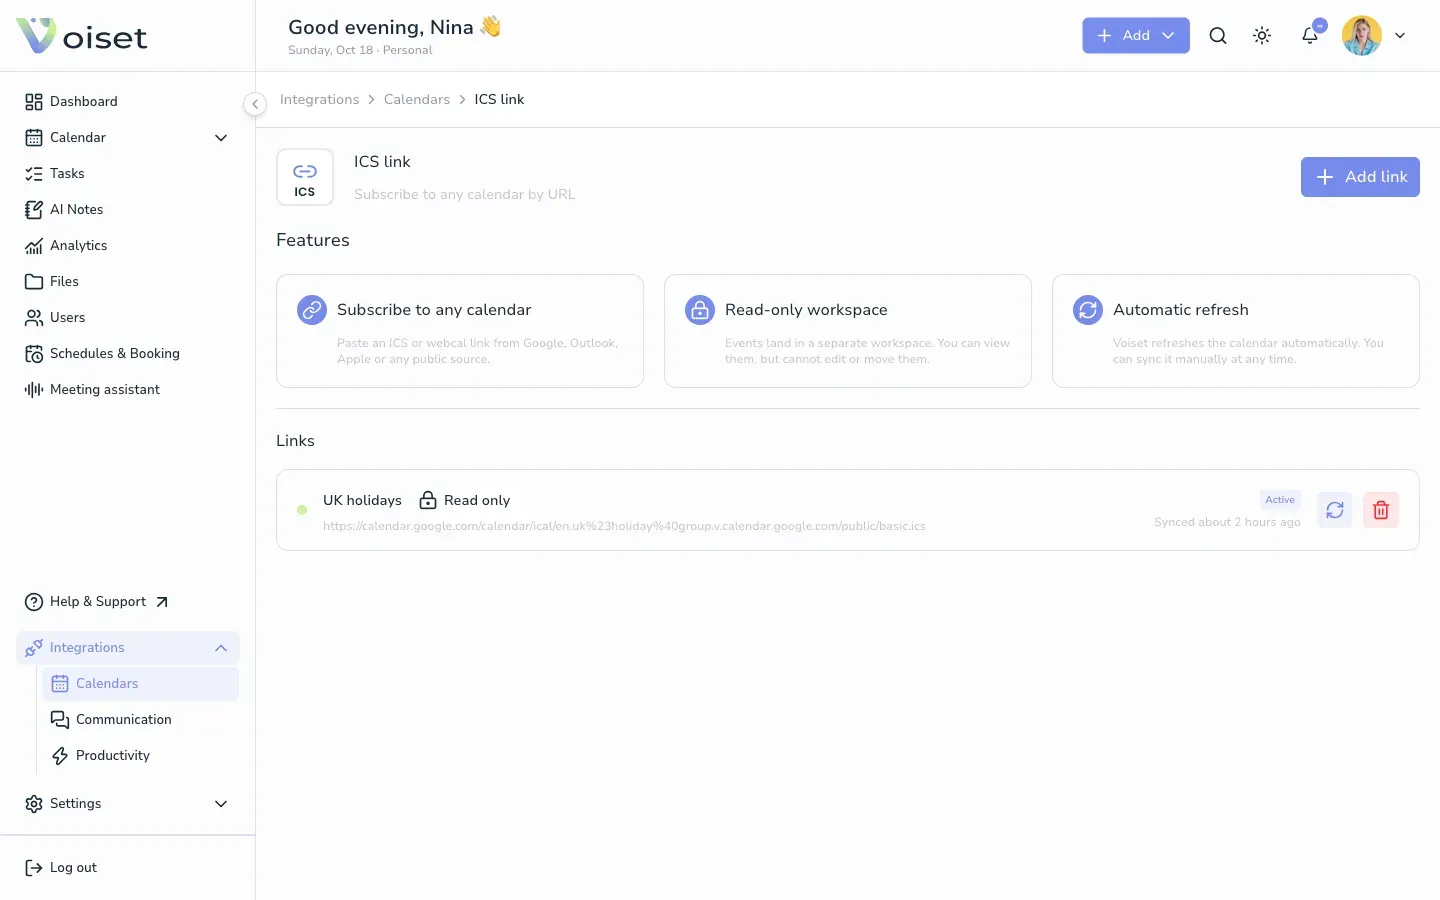Select Calendars under Integrations

click(x=140, y=683)
